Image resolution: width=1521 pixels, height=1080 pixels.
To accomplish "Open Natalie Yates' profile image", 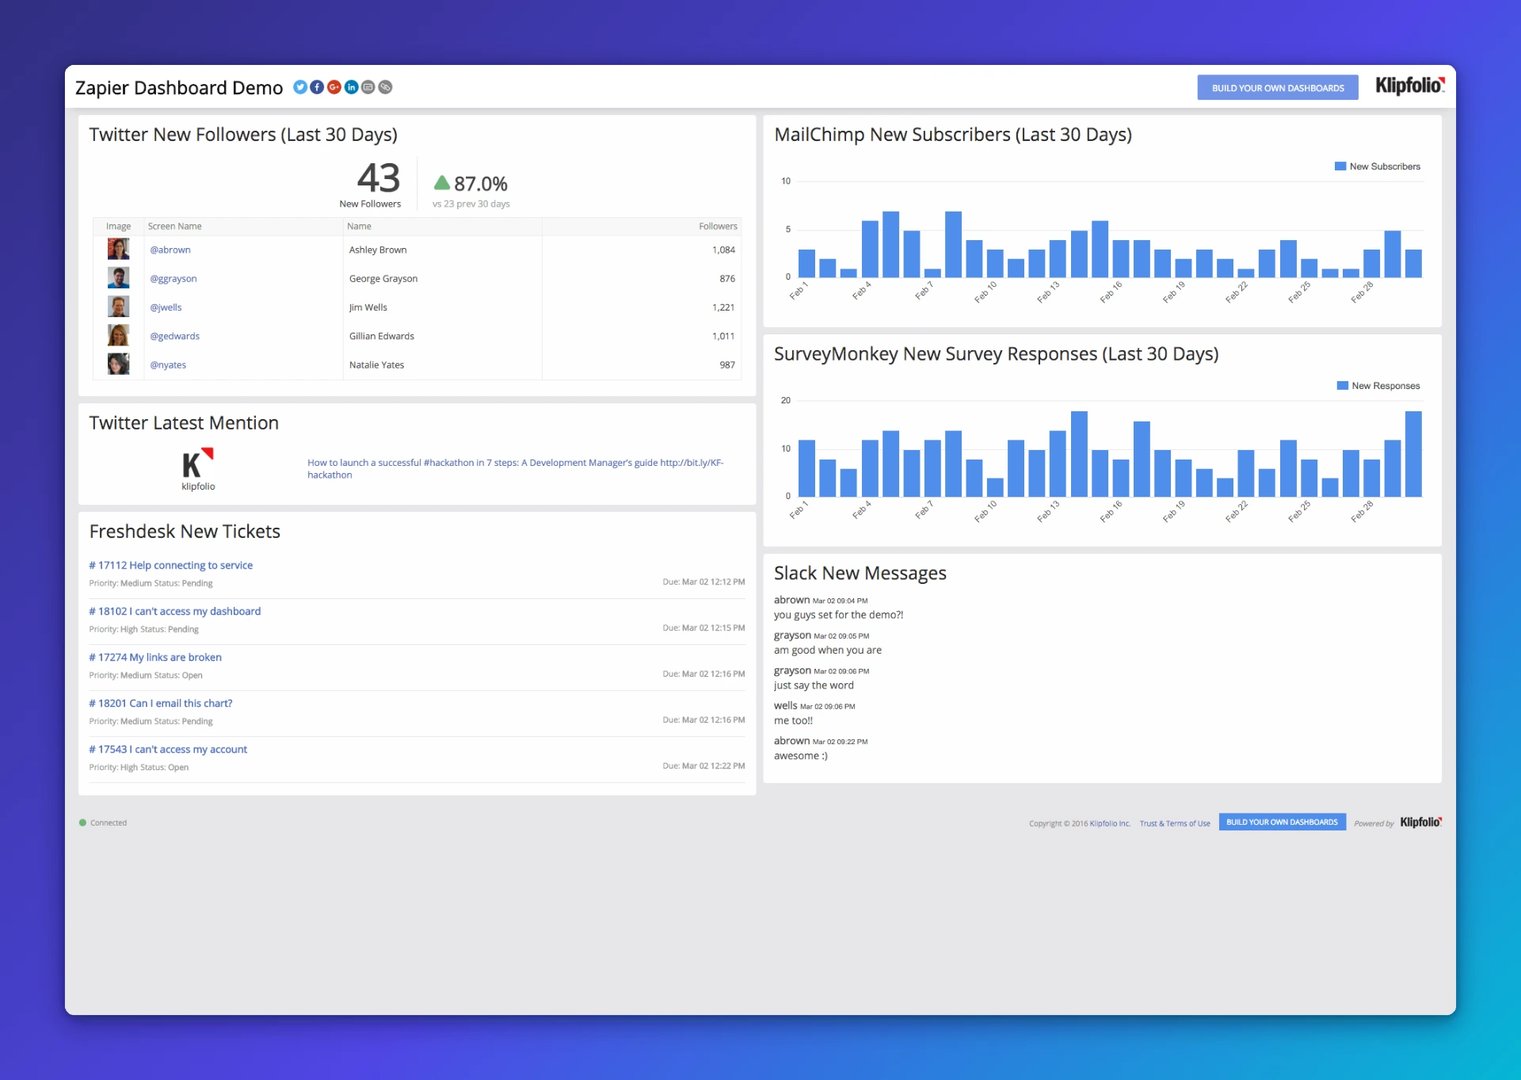I will tap(118, 364).
